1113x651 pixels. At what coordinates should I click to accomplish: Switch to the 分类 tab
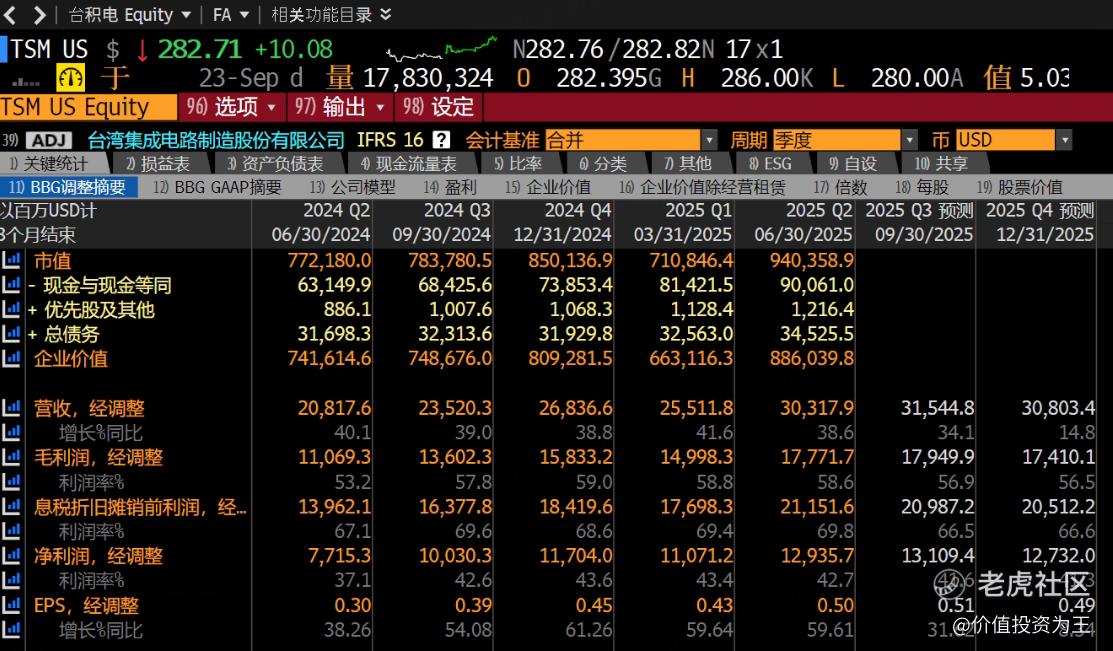pyautogui.click(x=603, y=164)
